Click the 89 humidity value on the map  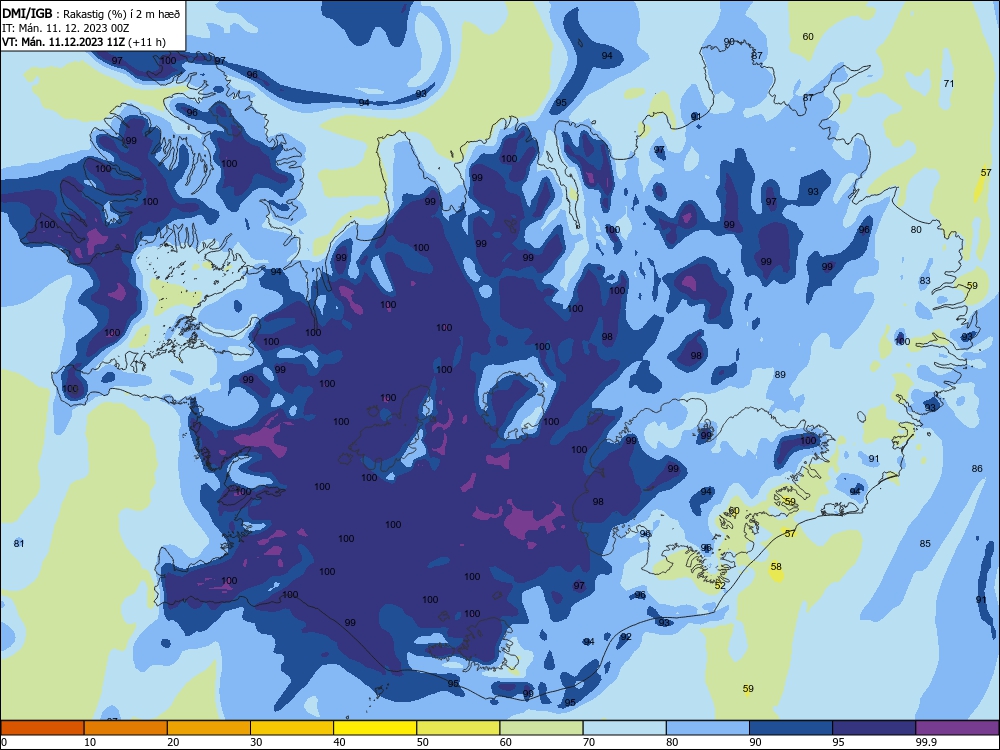[x=780, y=374]
